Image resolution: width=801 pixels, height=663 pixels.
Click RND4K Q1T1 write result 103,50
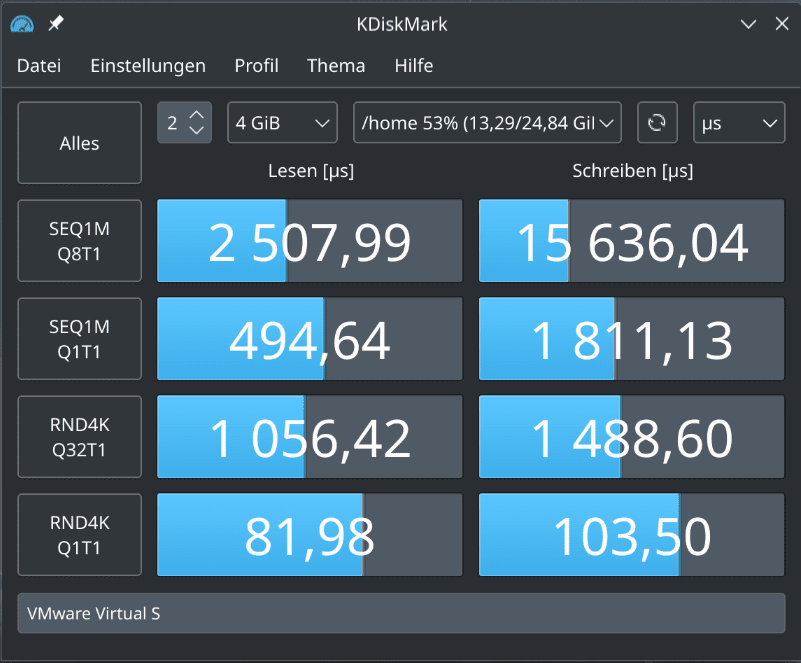[x=631, y=535]
